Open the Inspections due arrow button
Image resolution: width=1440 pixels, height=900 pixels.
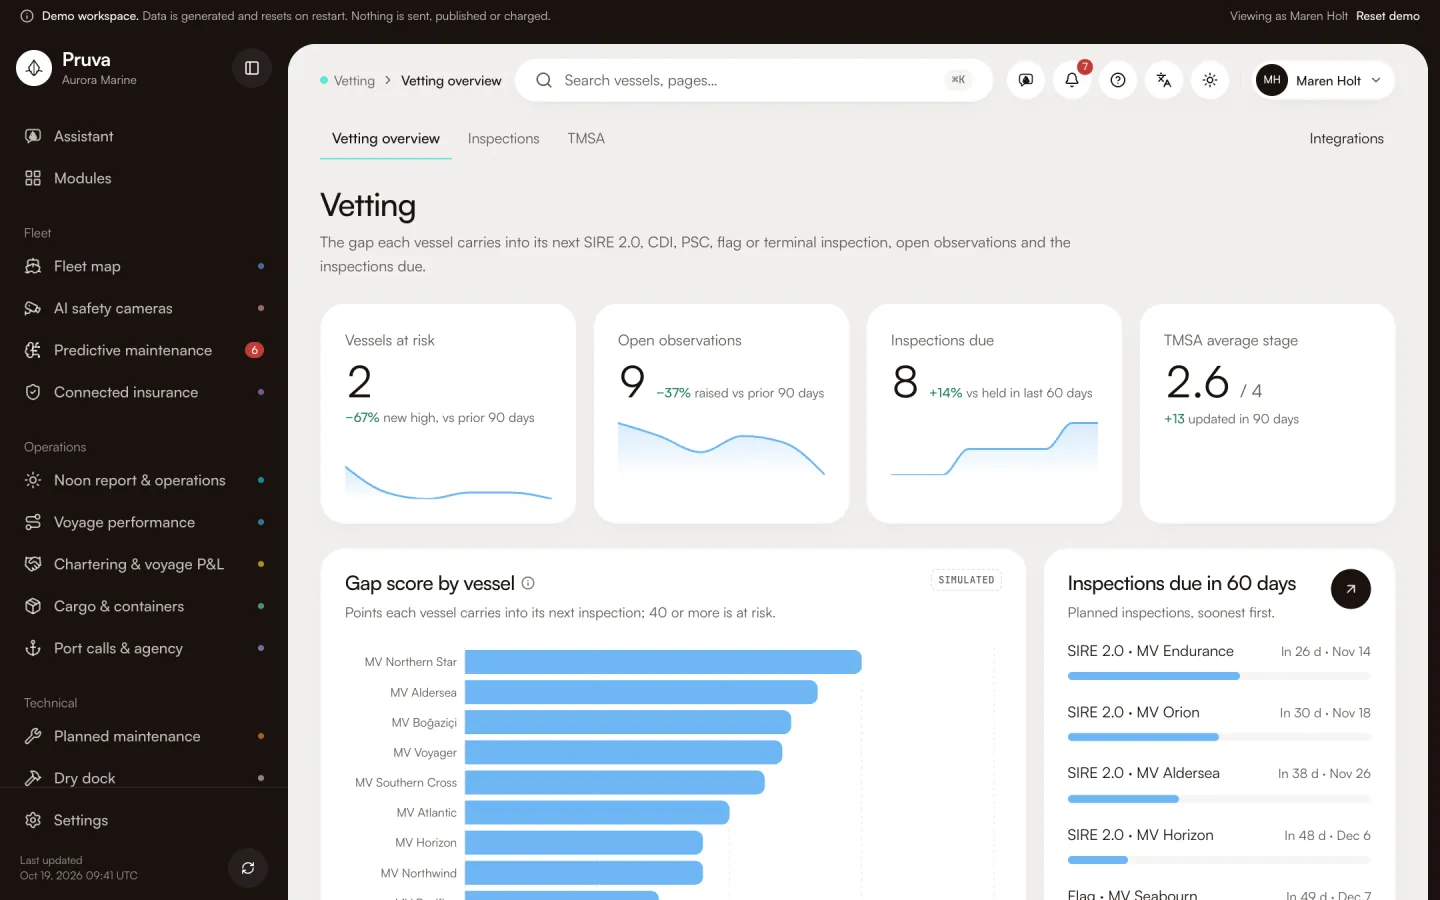pos(1350,589)
